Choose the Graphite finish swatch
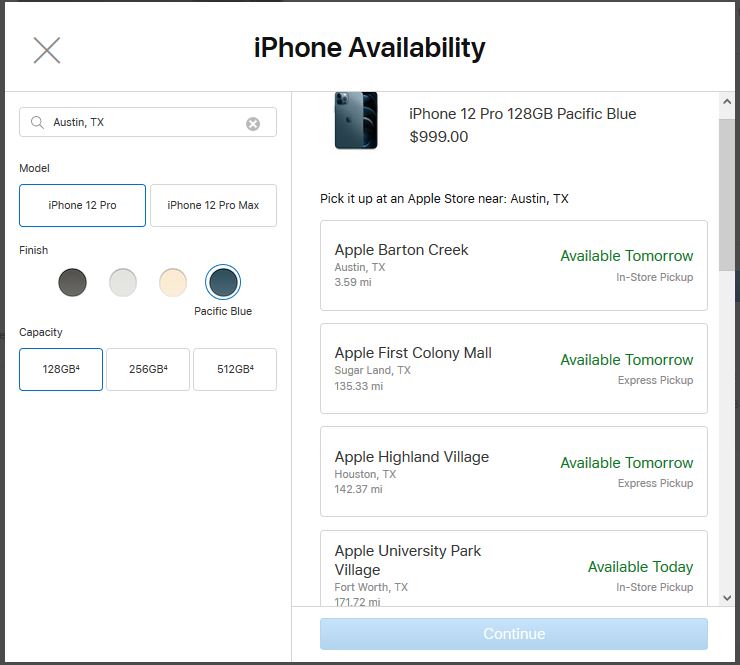 coord(72,282)
